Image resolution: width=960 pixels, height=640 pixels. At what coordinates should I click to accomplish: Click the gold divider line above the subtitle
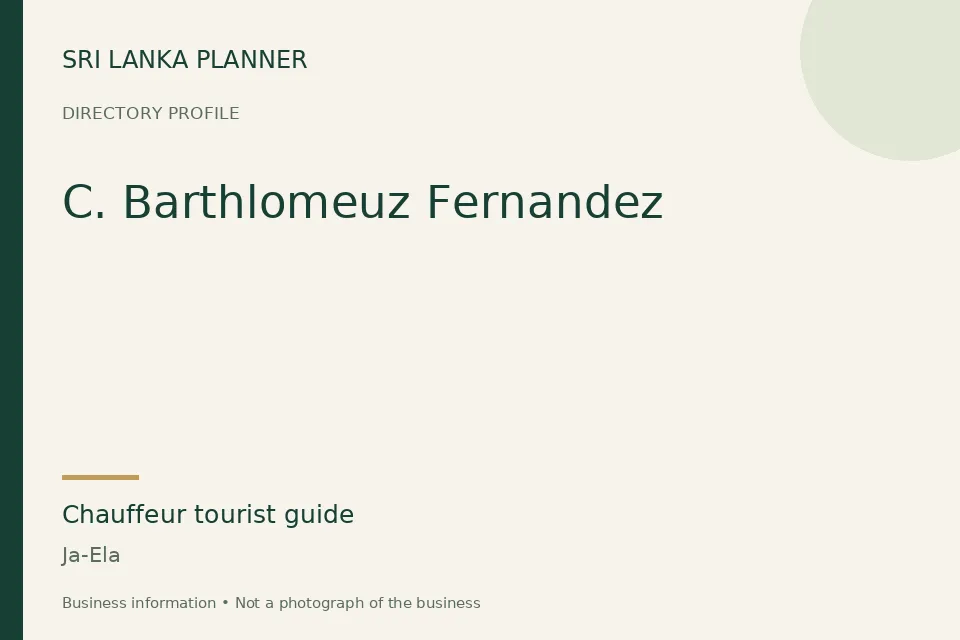click(100, 477)
